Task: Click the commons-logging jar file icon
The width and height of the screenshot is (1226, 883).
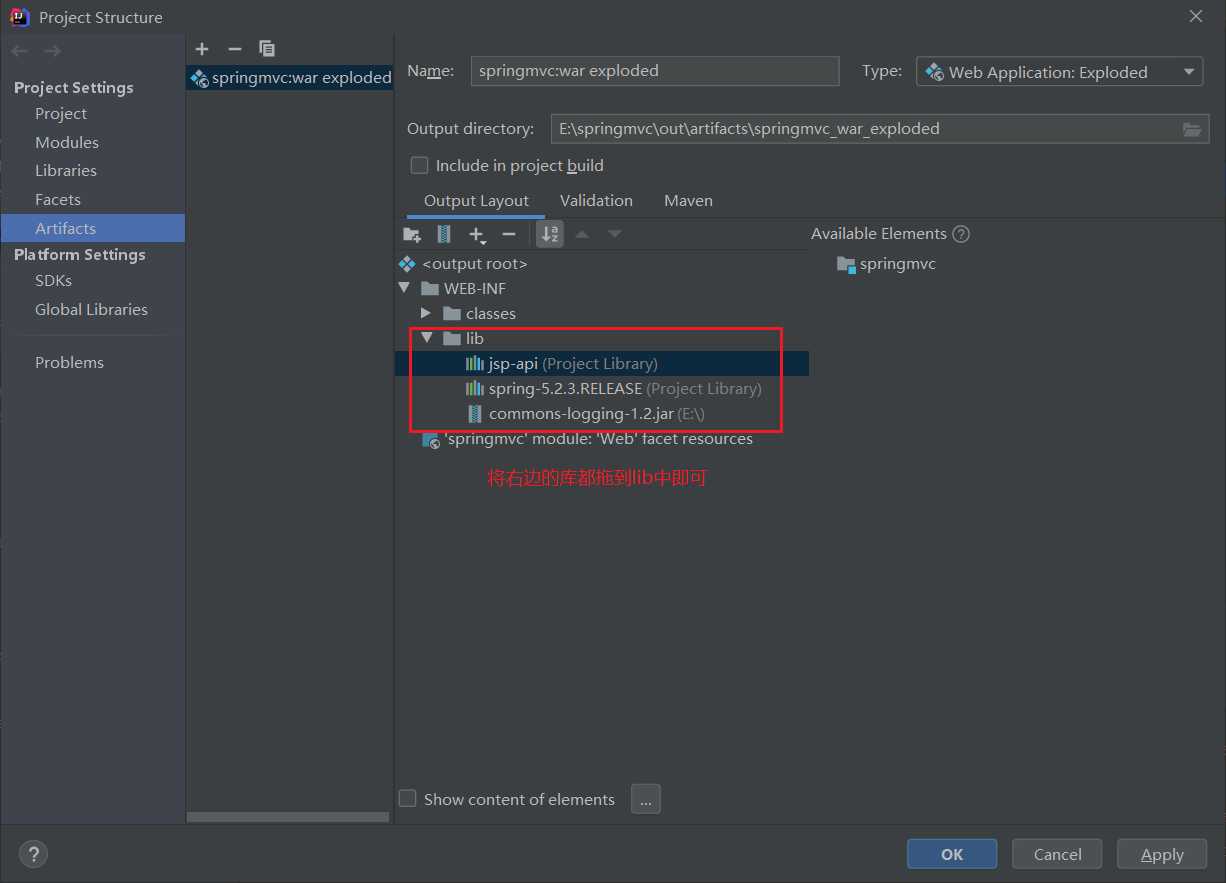Action: click(x=475, y=414)
